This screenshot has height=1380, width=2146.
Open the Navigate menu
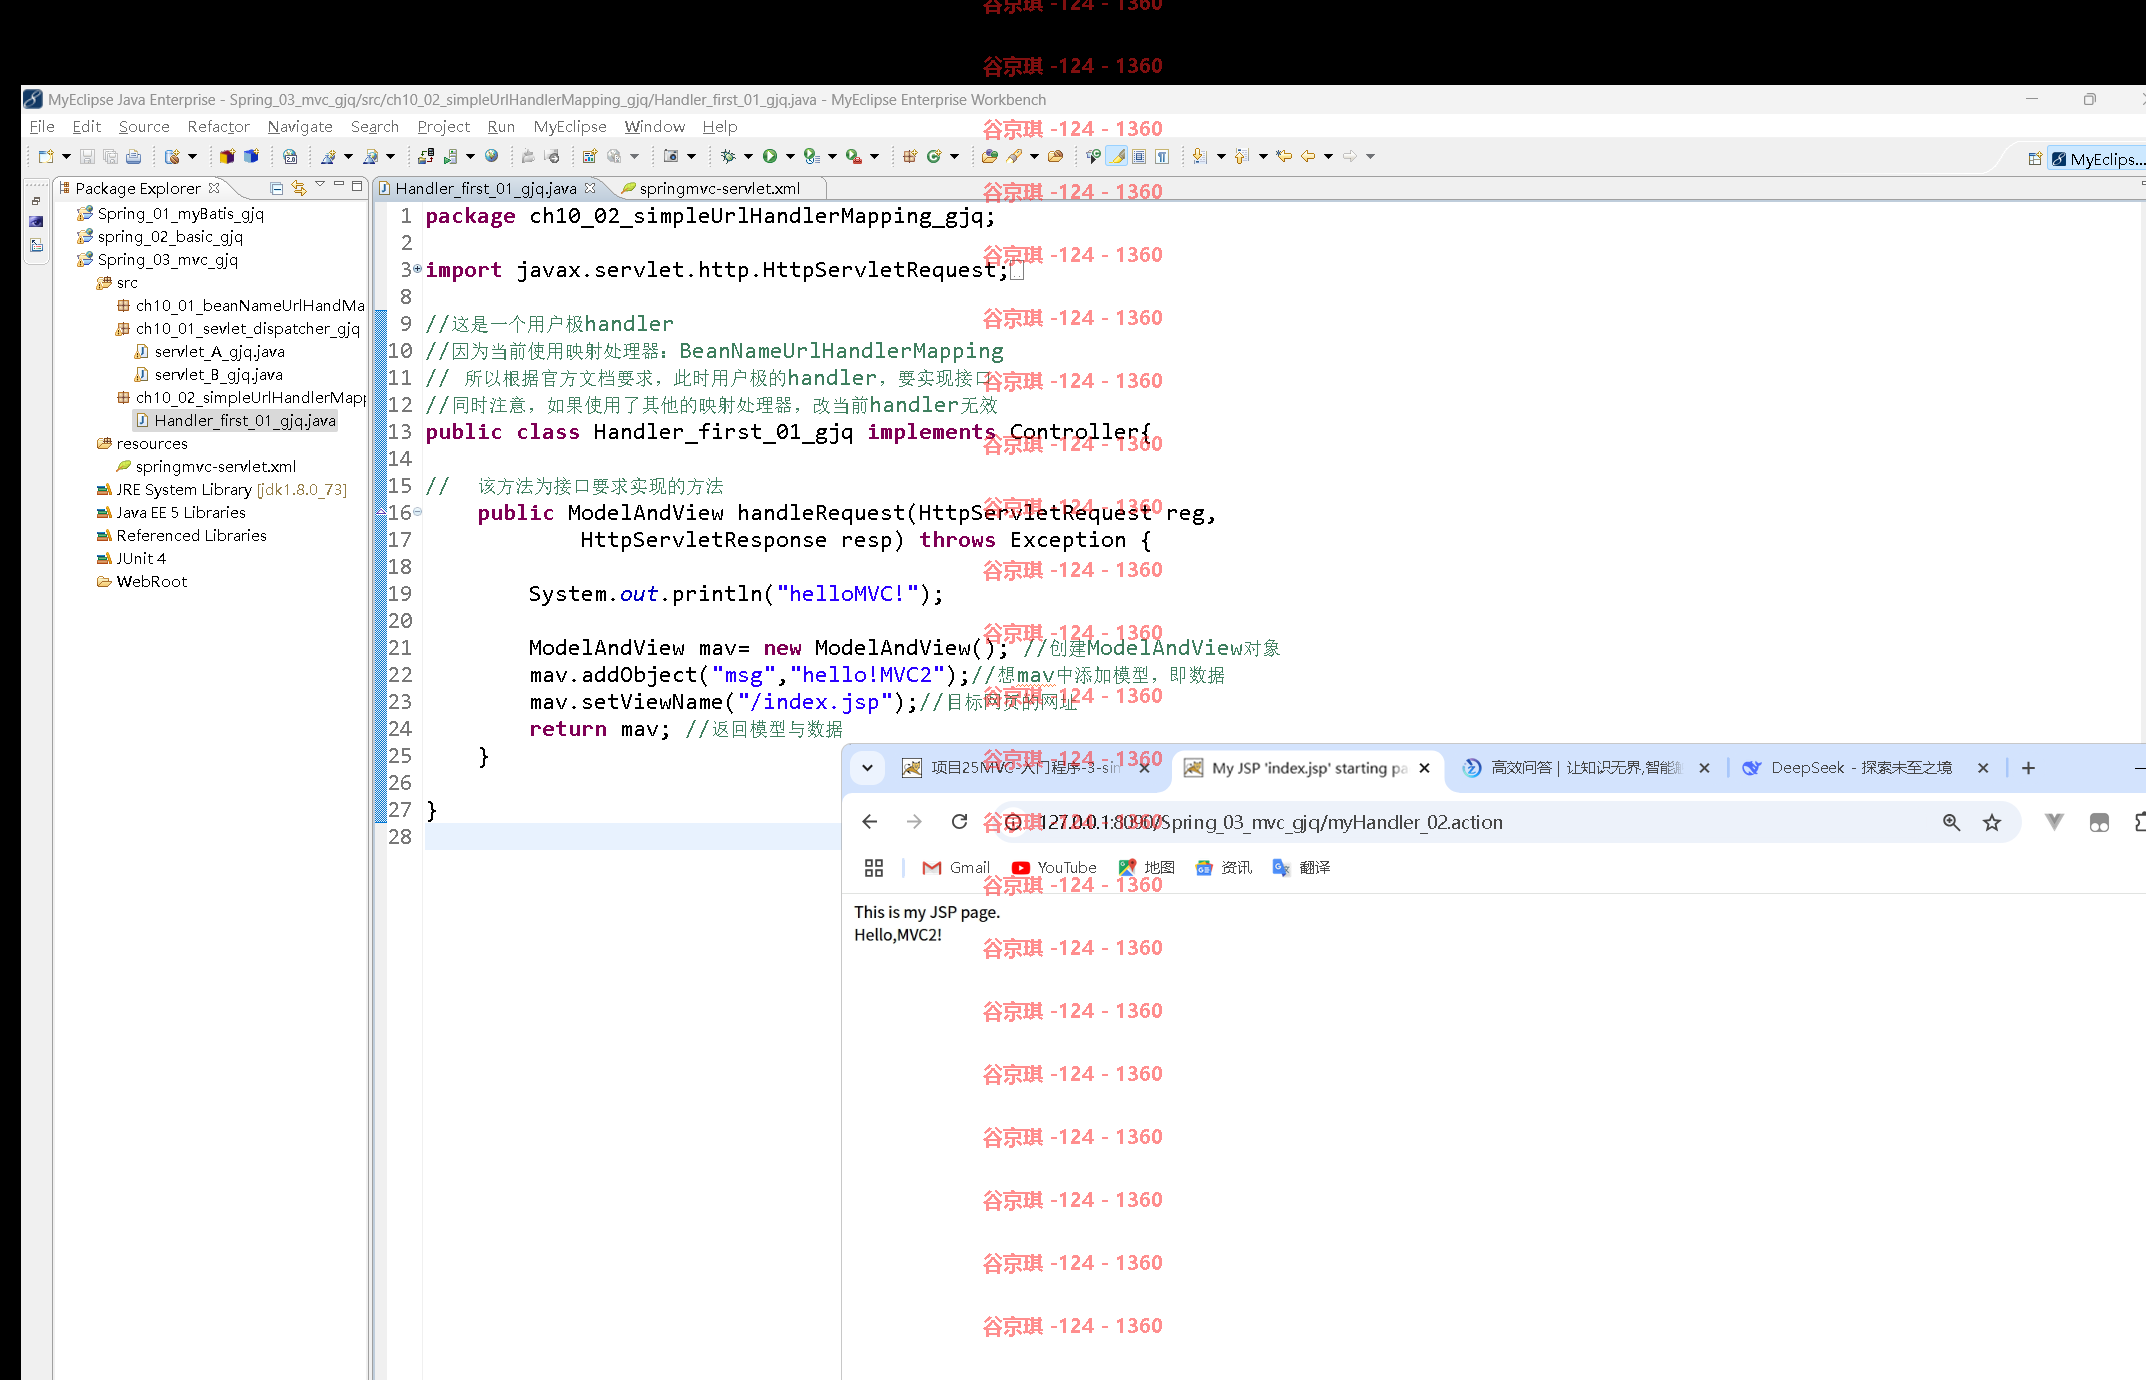[300, 127]
